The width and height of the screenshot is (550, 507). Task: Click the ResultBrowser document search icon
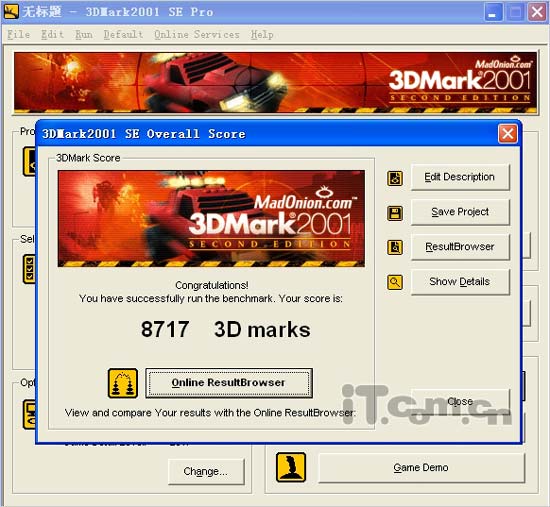click(395, 247)
